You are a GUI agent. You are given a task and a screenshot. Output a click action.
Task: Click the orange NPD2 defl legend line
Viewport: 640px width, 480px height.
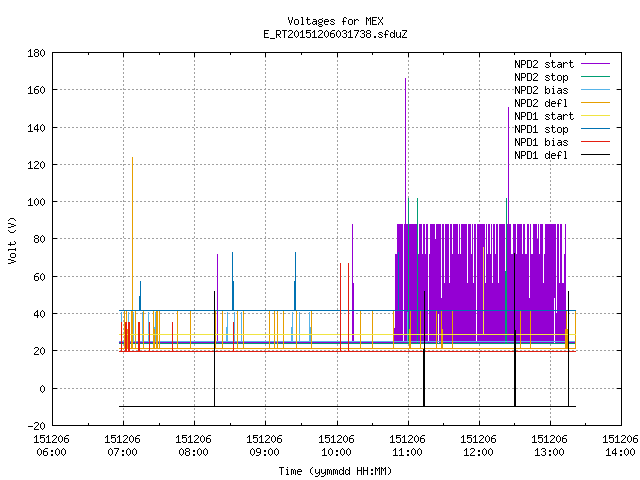click(595, 103)
